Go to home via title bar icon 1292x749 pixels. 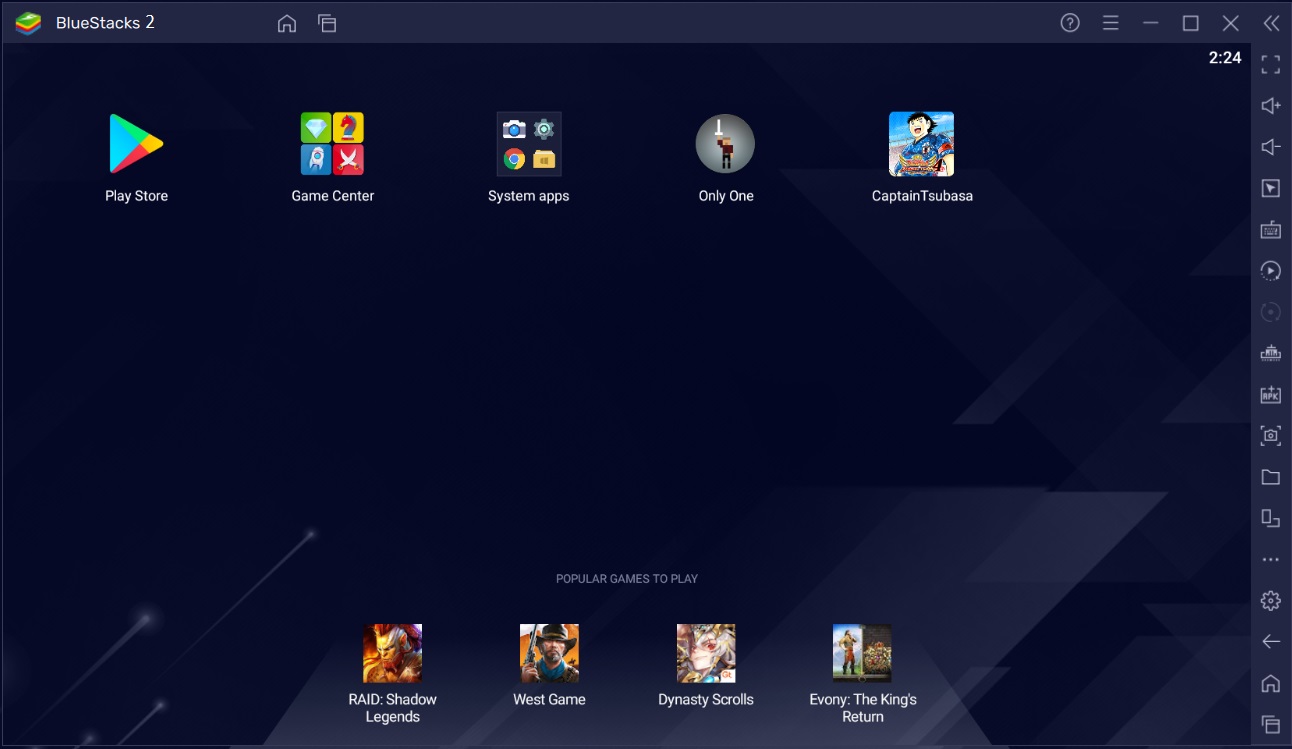(287, 23)
